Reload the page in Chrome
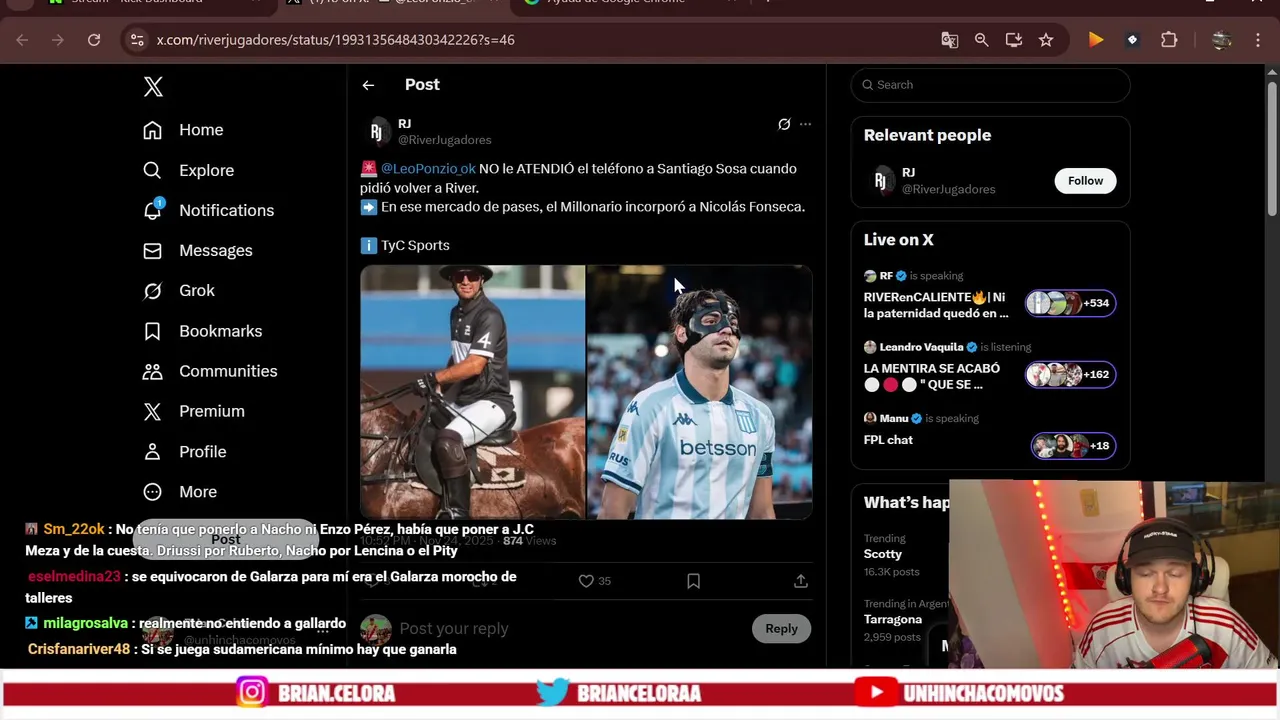Viewport: 1280px width, 720px height. (94, 40)
